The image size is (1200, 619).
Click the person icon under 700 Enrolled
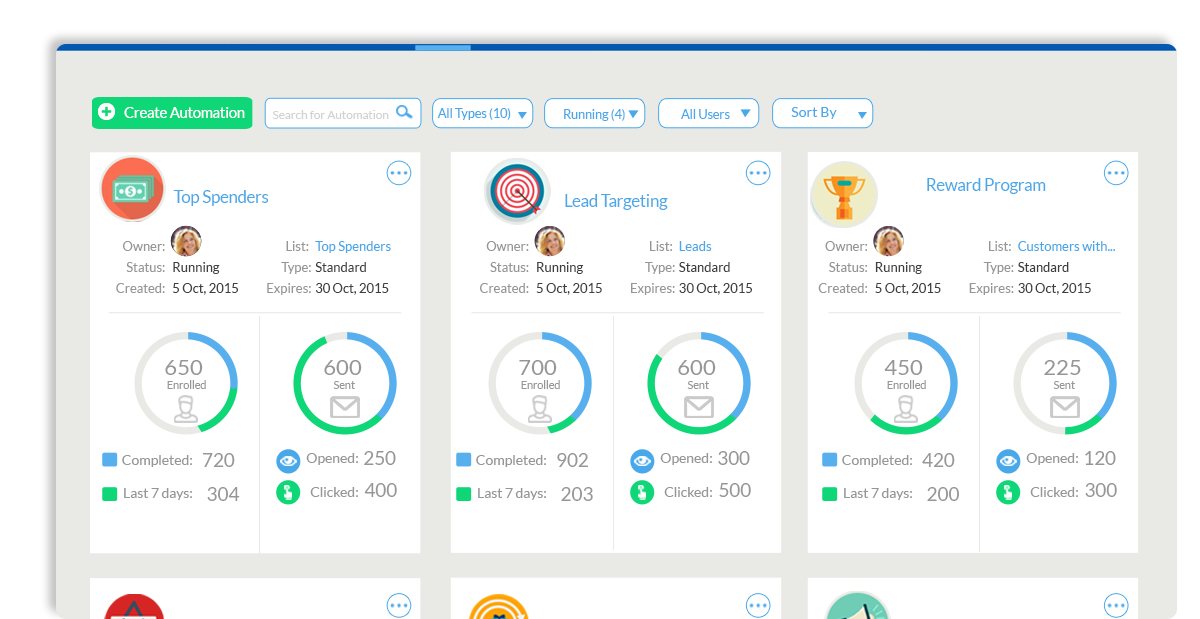[x=540, y=408]
